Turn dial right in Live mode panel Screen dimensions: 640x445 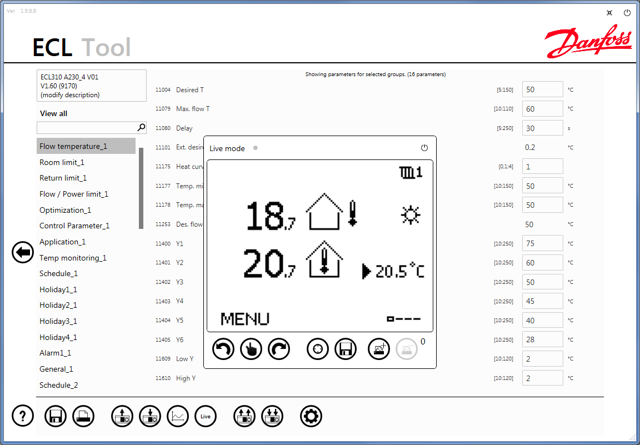point(279,349)
